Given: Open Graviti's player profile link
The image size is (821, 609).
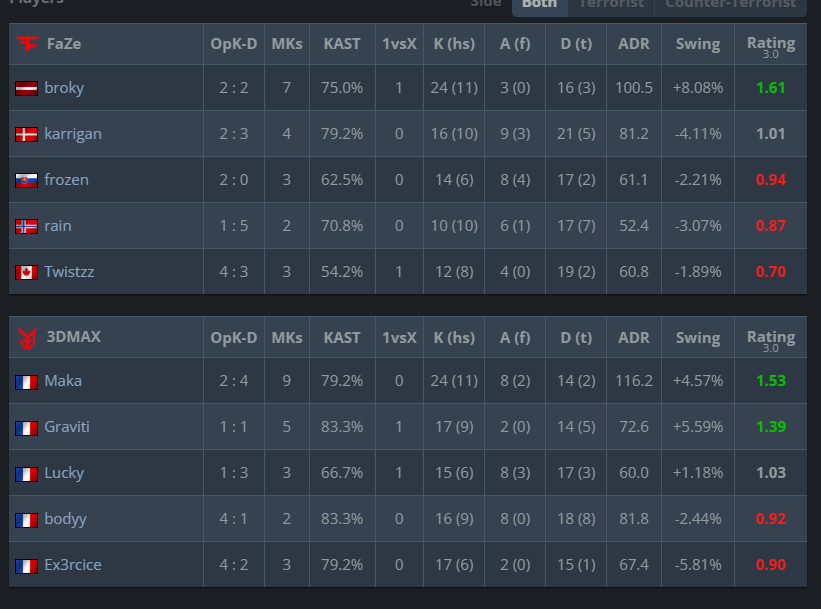Looking at the screenshot, I should [x=67, y=427].
